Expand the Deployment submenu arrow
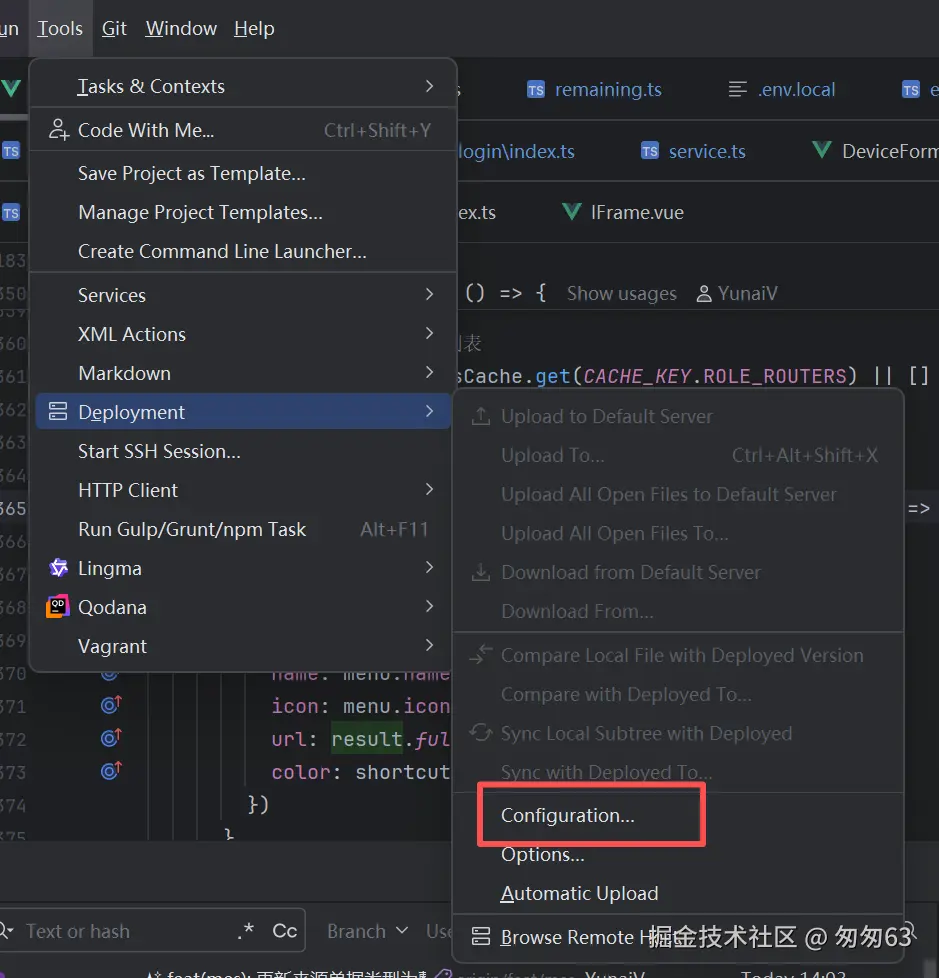Screen dimensions: 939x978 tap(429, 412)
